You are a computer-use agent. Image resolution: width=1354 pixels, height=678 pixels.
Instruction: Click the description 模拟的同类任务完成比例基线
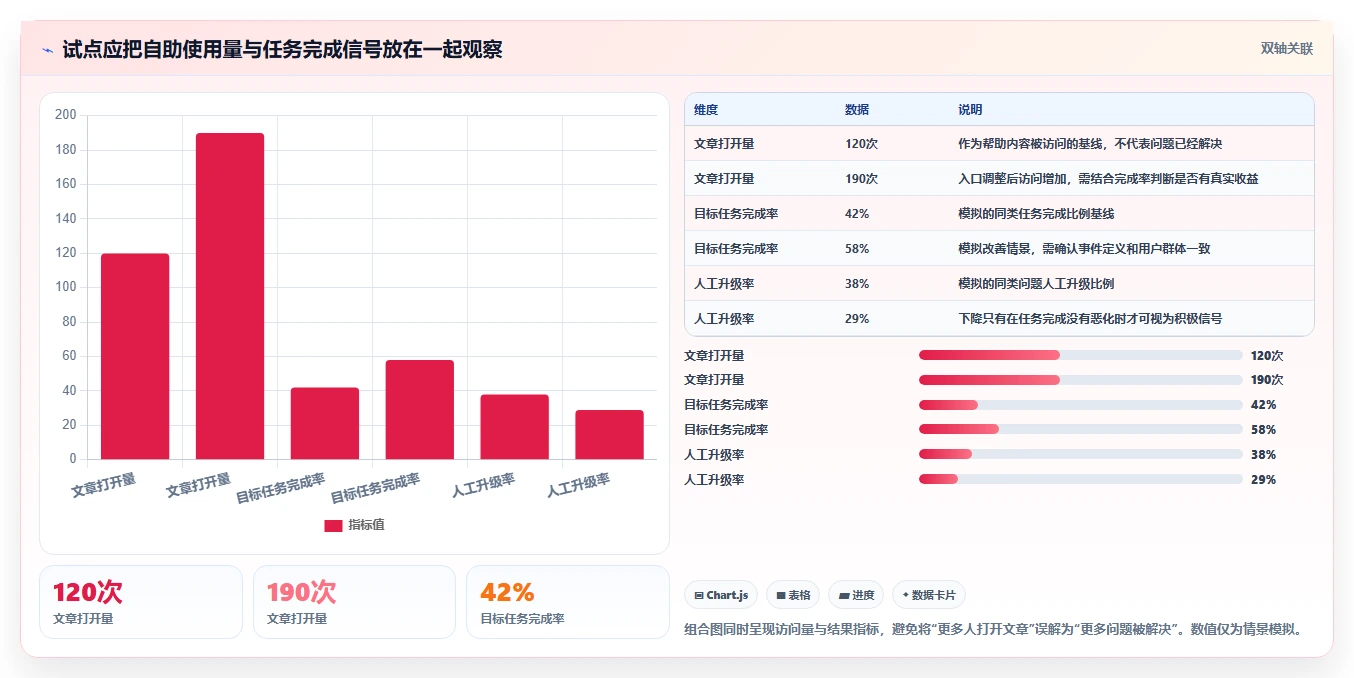(1036, 214)
